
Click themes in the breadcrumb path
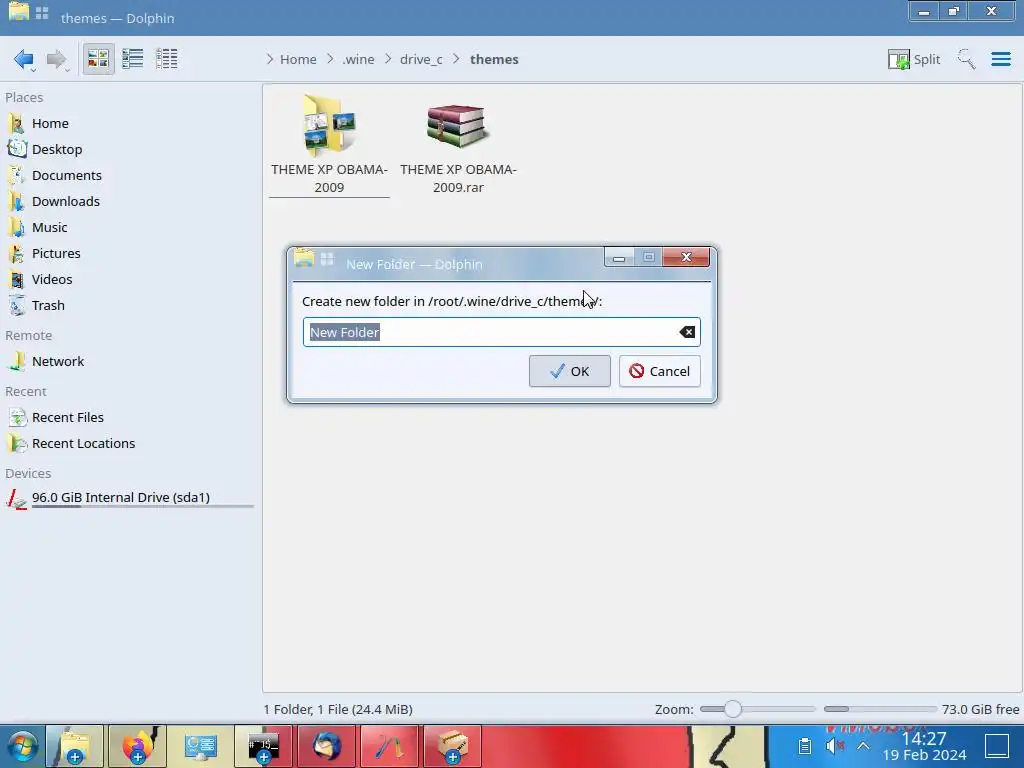coord(494,59)
